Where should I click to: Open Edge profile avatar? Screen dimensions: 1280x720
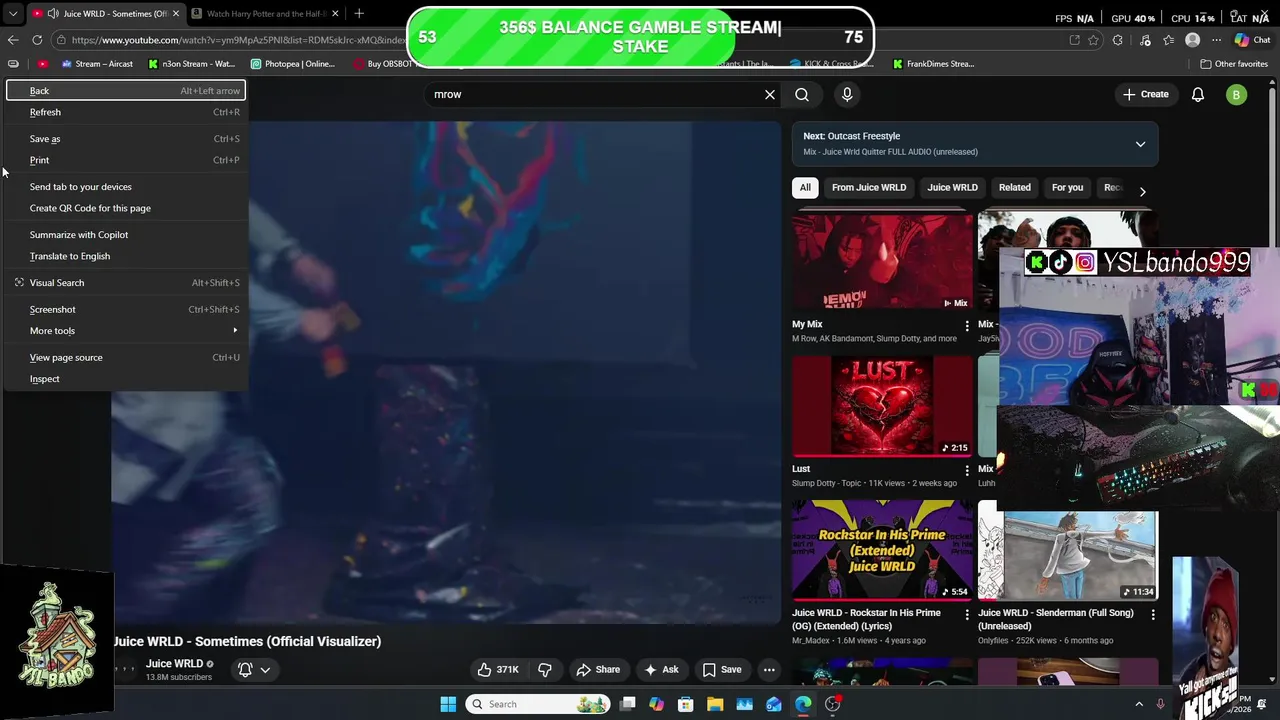(1192, 40)
